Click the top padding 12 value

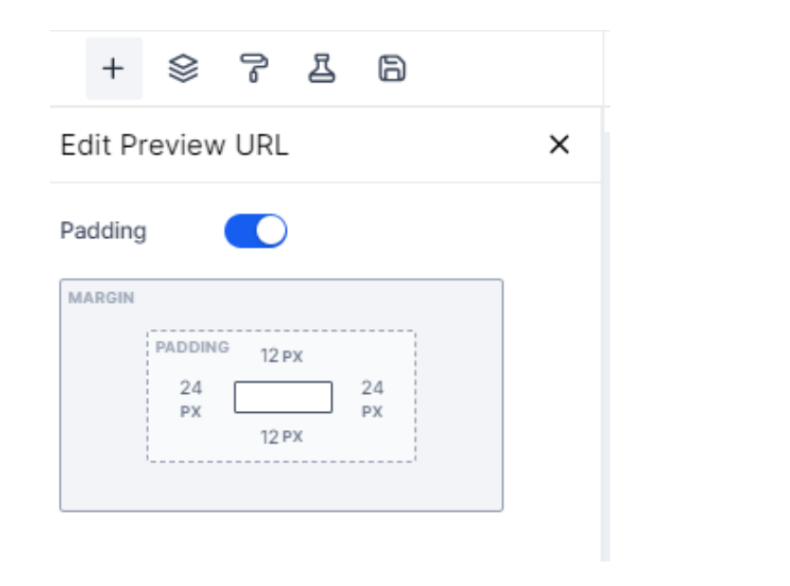pos(270,356)
